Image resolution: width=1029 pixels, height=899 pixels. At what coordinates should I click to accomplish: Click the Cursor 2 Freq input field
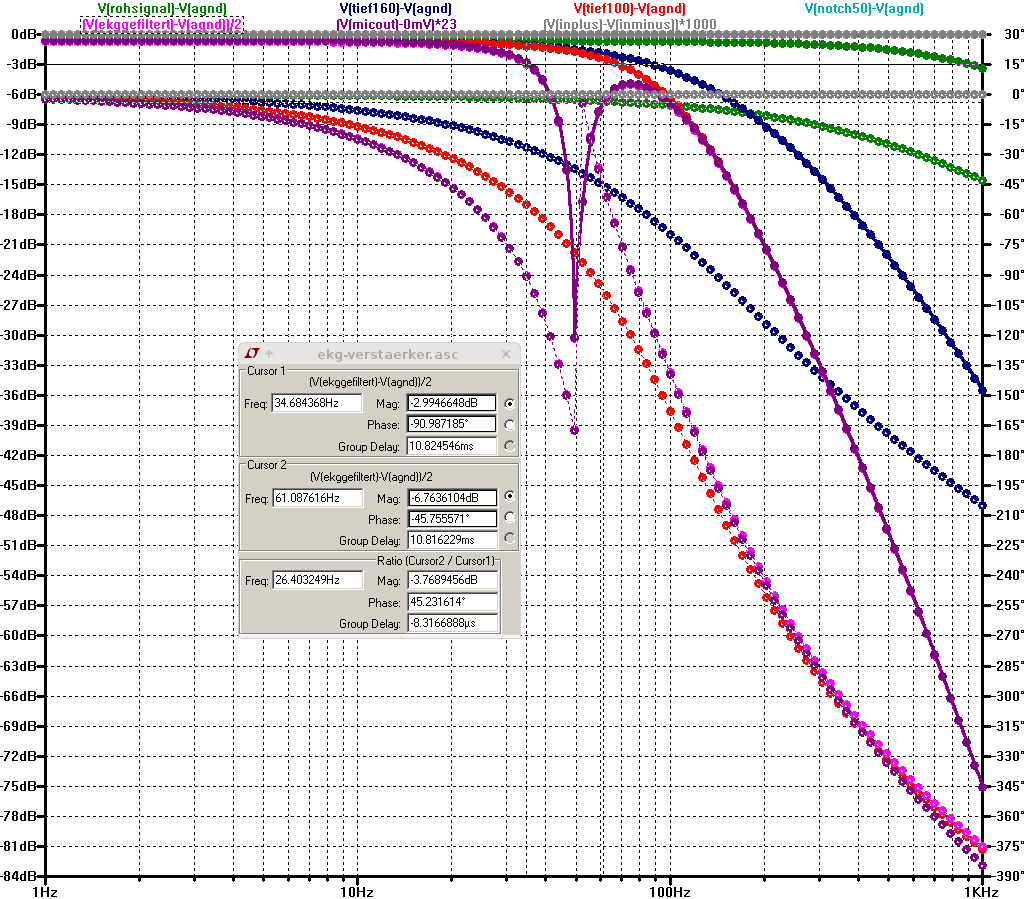pos(317,497)
